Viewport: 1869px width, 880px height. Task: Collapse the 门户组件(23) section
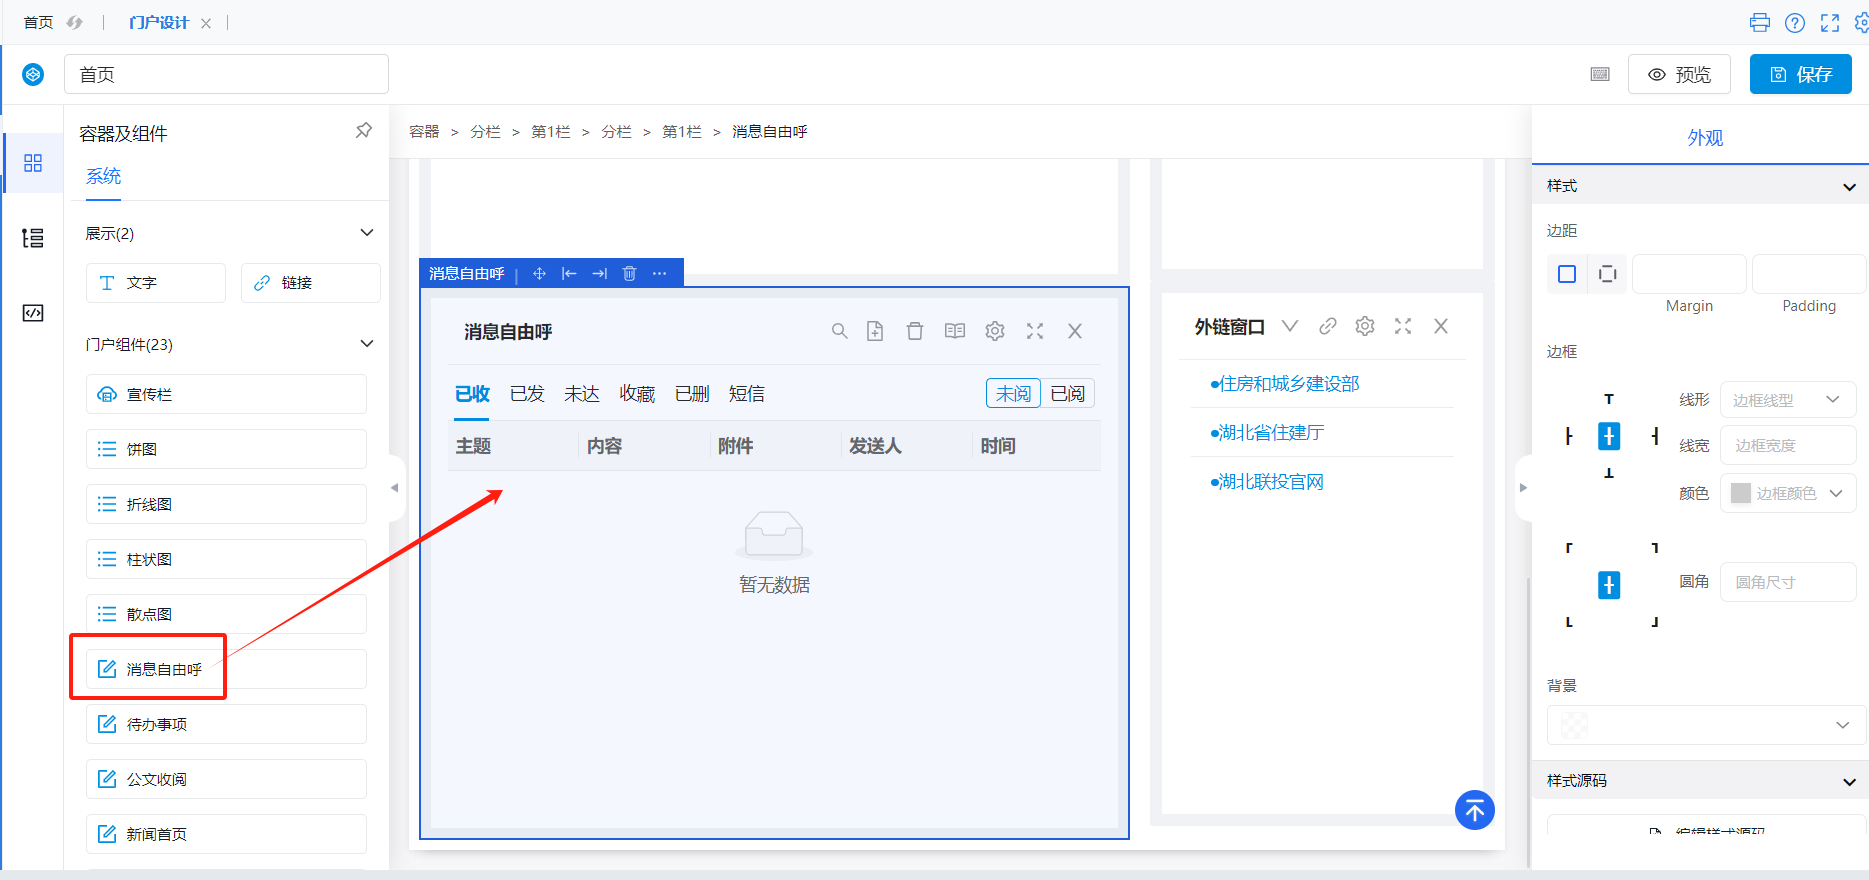pyautogui.click(x=367, y=344)
